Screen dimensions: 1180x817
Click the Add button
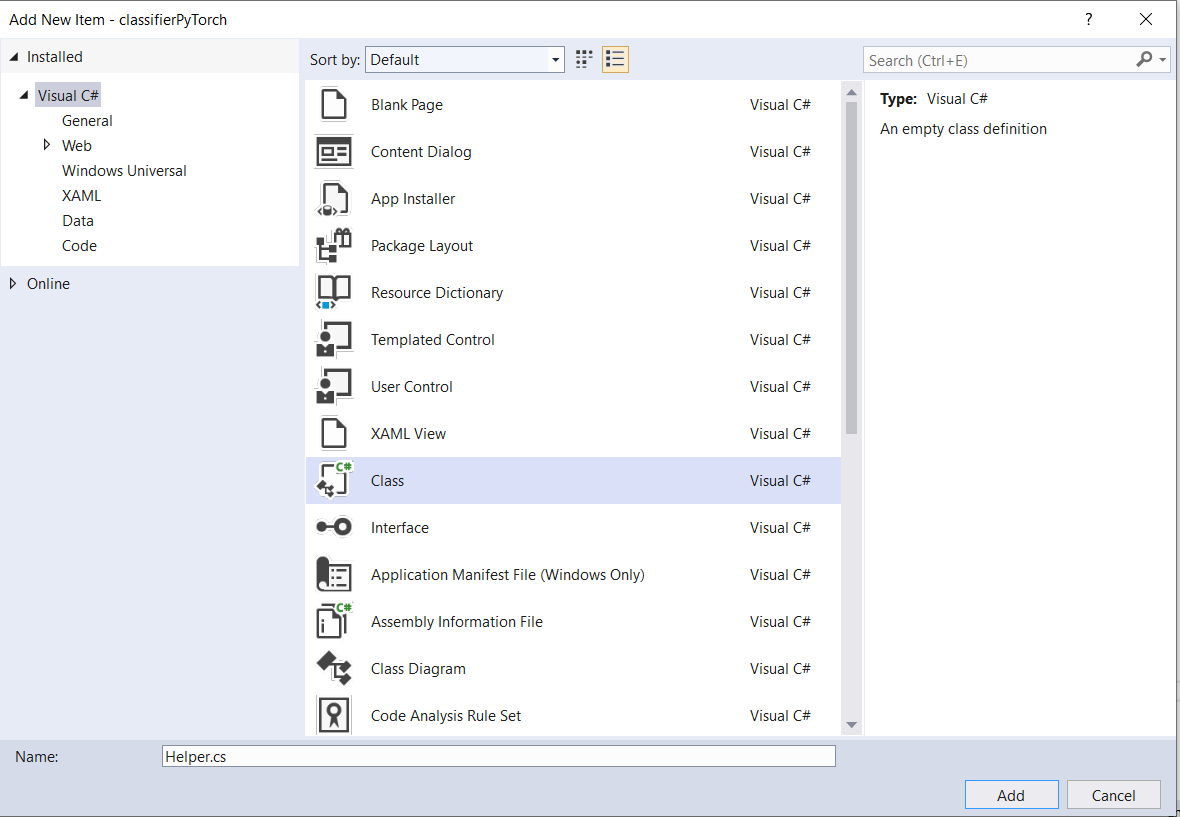(1011, 794)
